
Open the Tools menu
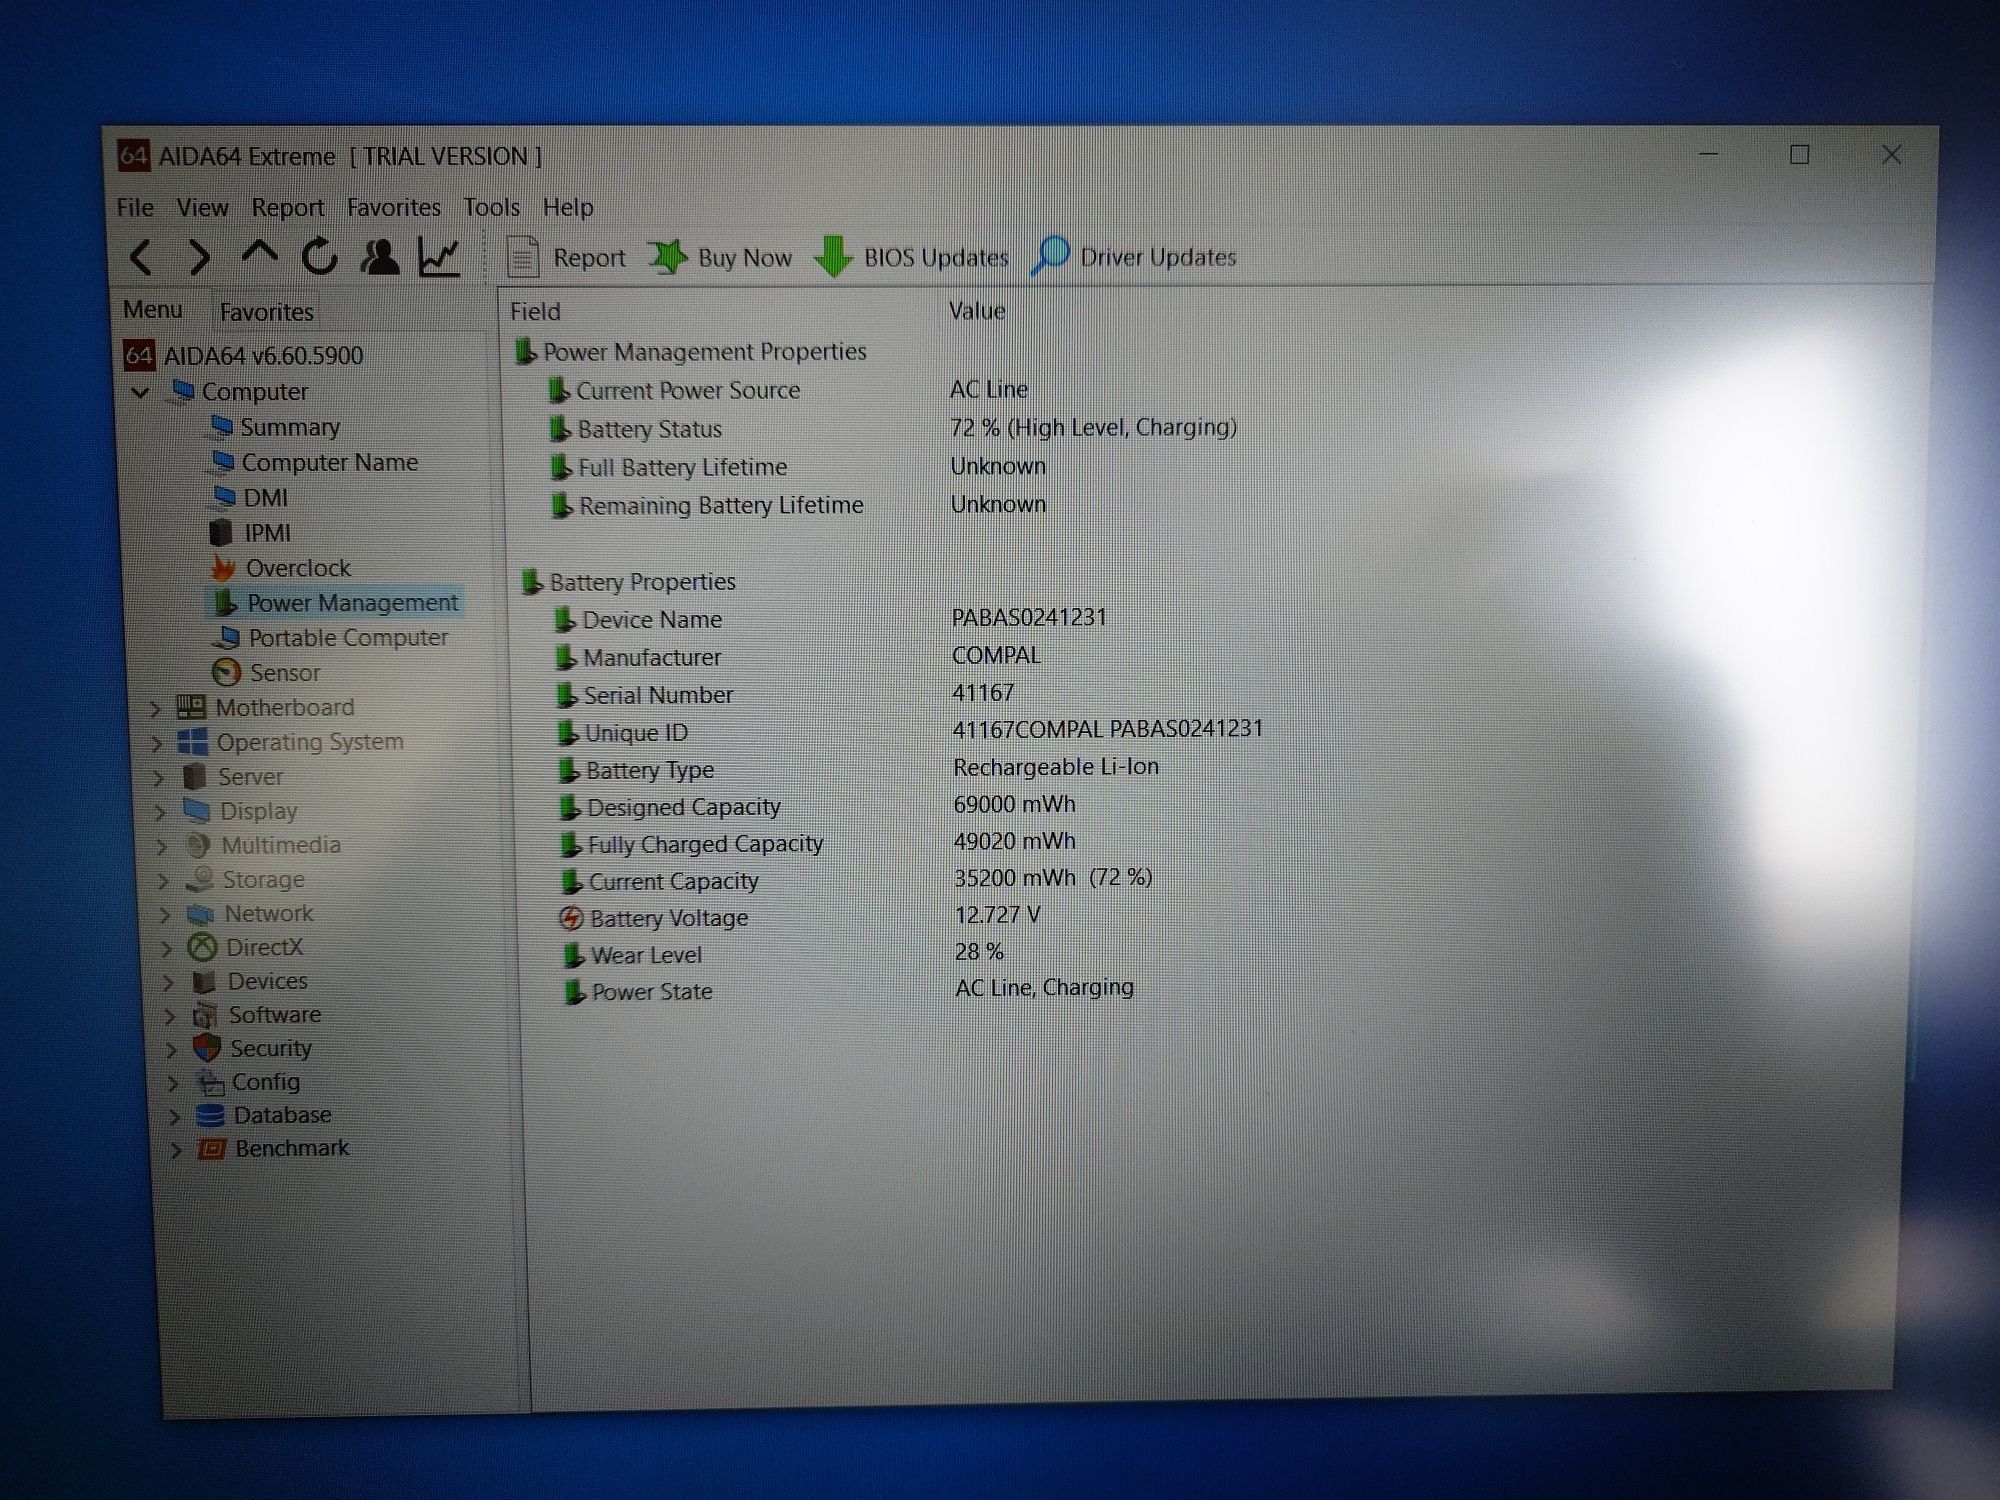491,207
